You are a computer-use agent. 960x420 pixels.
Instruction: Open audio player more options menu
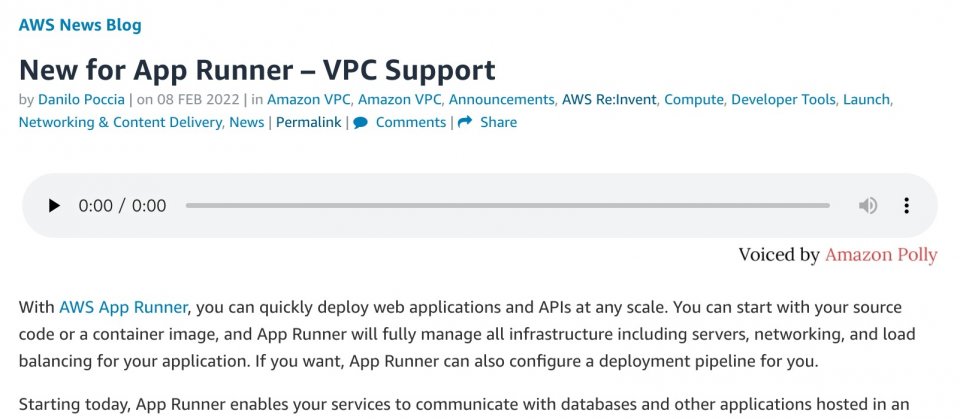pyautogui.click(x=906, y=206)
